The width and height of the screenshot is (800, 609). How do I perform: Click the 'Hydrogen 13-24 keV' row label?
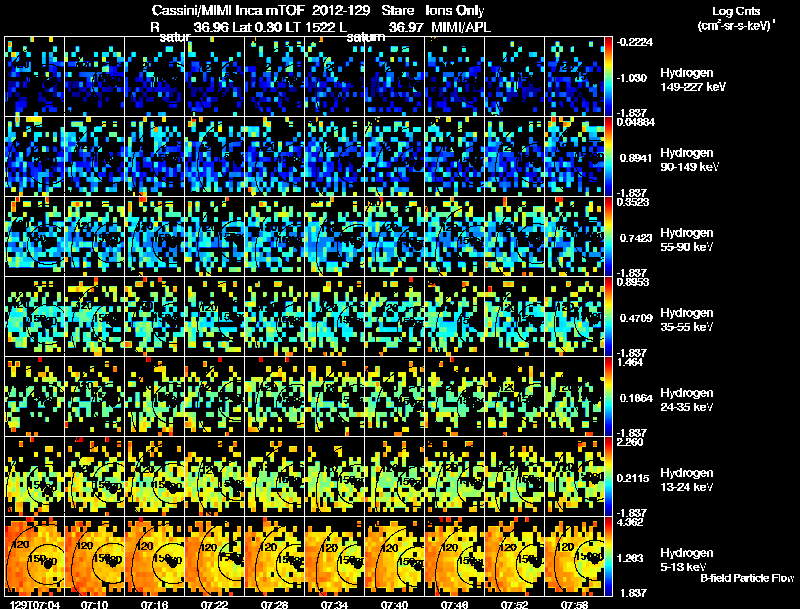[687, 480]
